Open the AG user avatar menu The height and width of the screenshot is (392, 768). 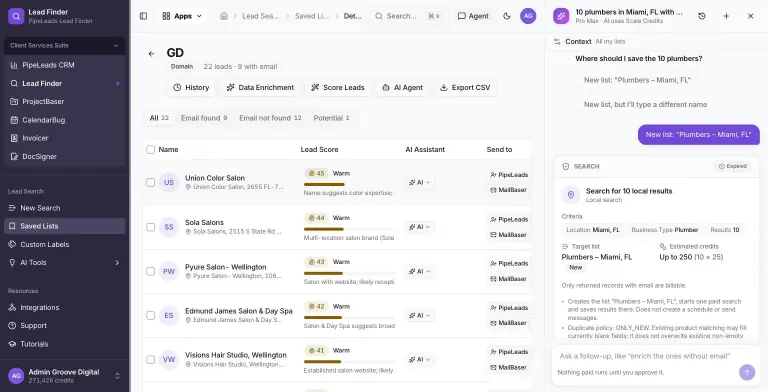click(528, 16)
